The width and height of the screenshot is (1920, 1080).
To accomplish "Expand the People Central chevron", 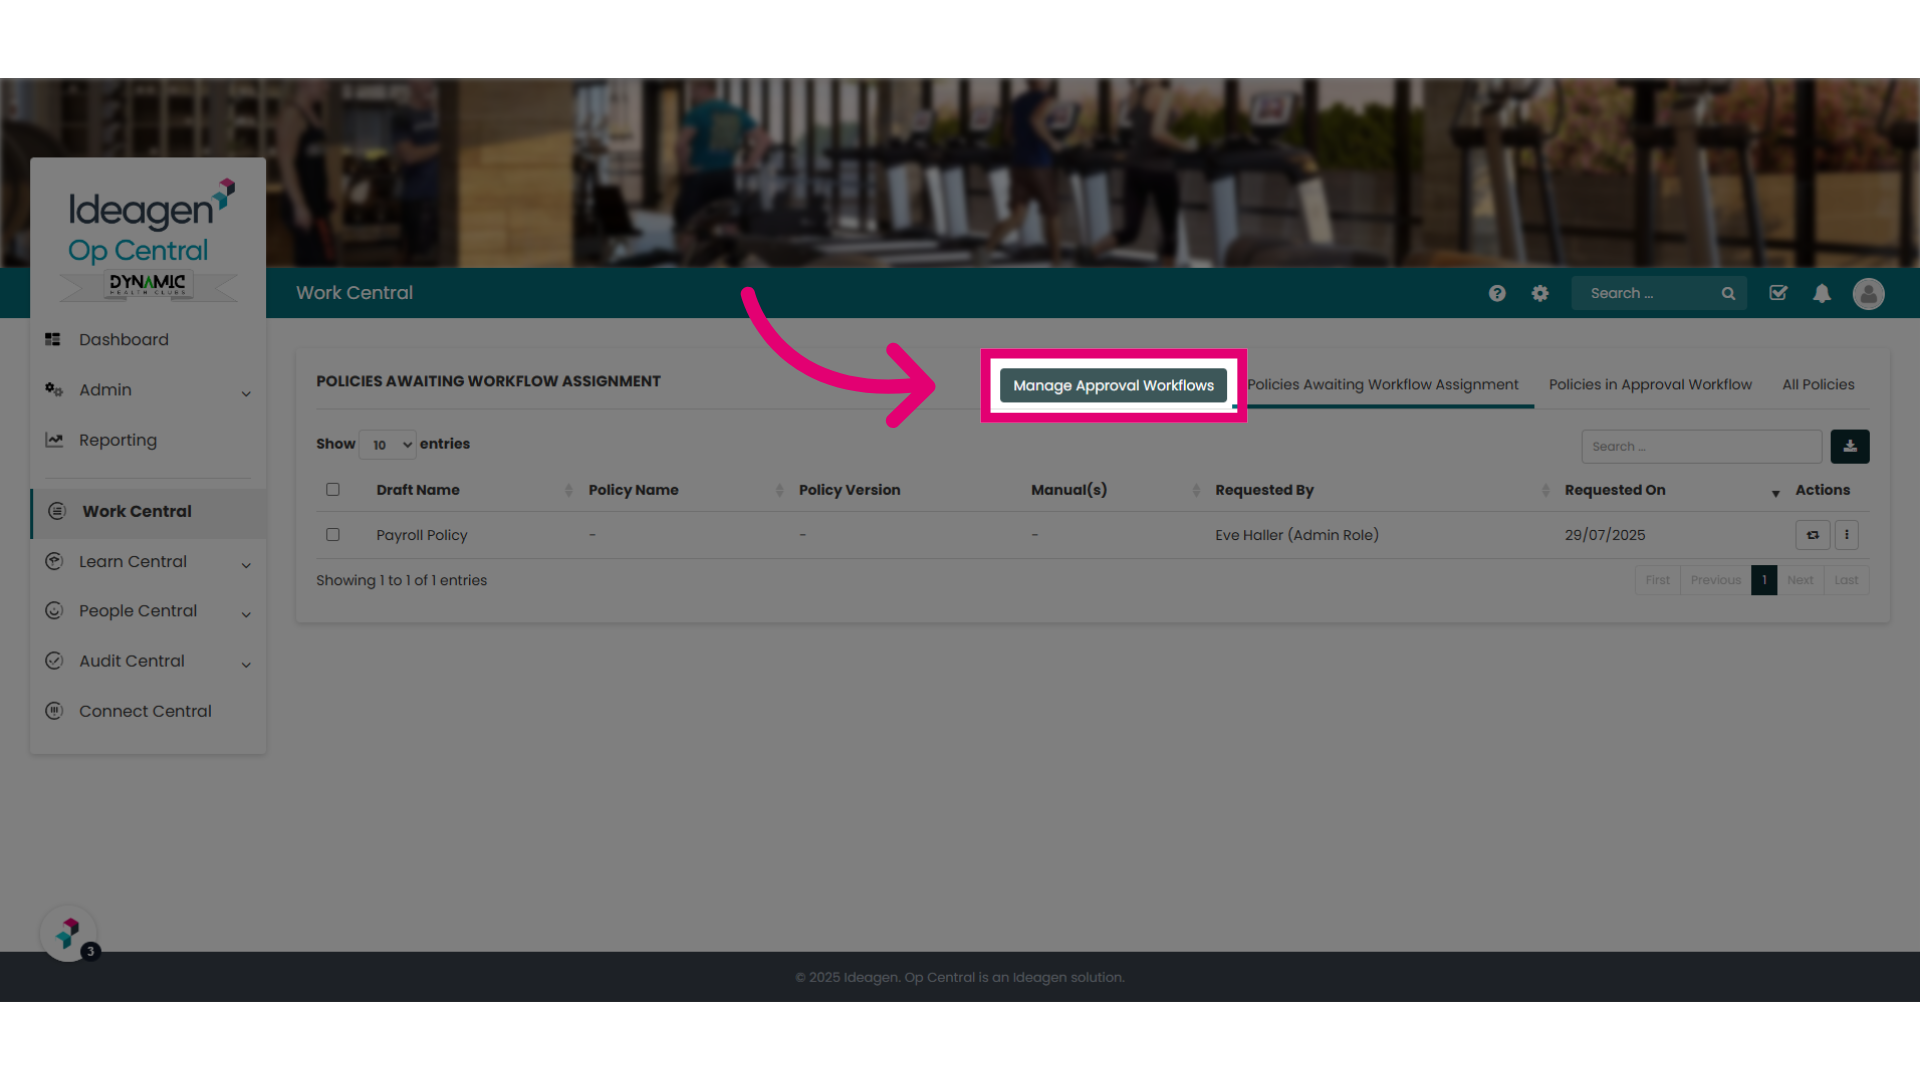I will (246, 615).
